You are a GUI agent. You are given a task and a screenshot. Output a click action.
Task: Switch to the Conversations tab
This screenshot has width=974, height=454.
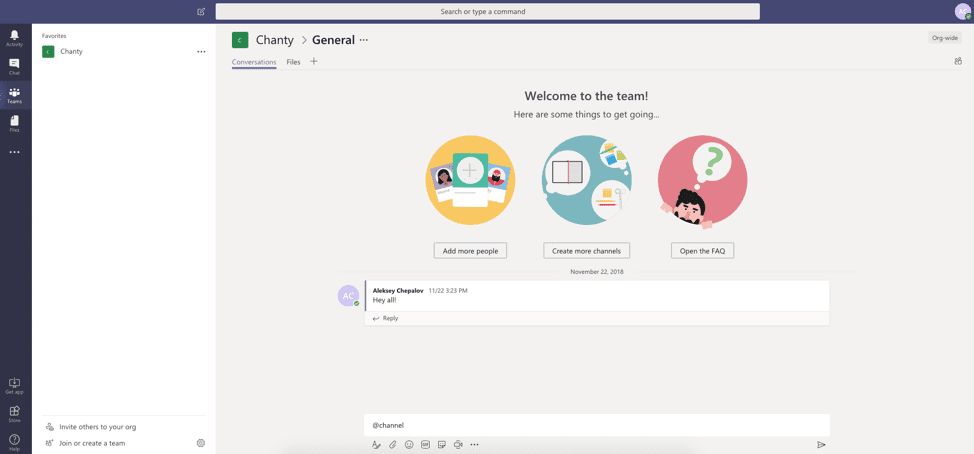coord(254,62)
